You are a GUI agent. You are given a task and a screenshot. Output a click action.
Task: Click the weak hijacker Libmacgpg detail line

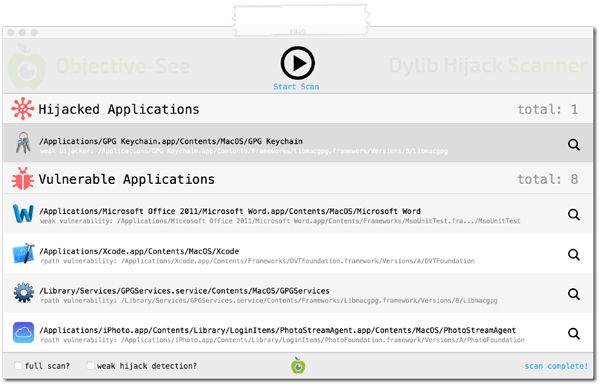[244, 151]
